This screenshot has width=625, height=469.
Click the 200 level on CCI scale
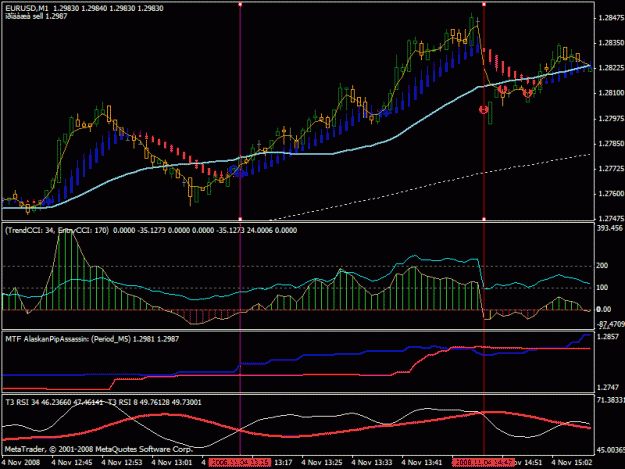[x=602, y=266]
